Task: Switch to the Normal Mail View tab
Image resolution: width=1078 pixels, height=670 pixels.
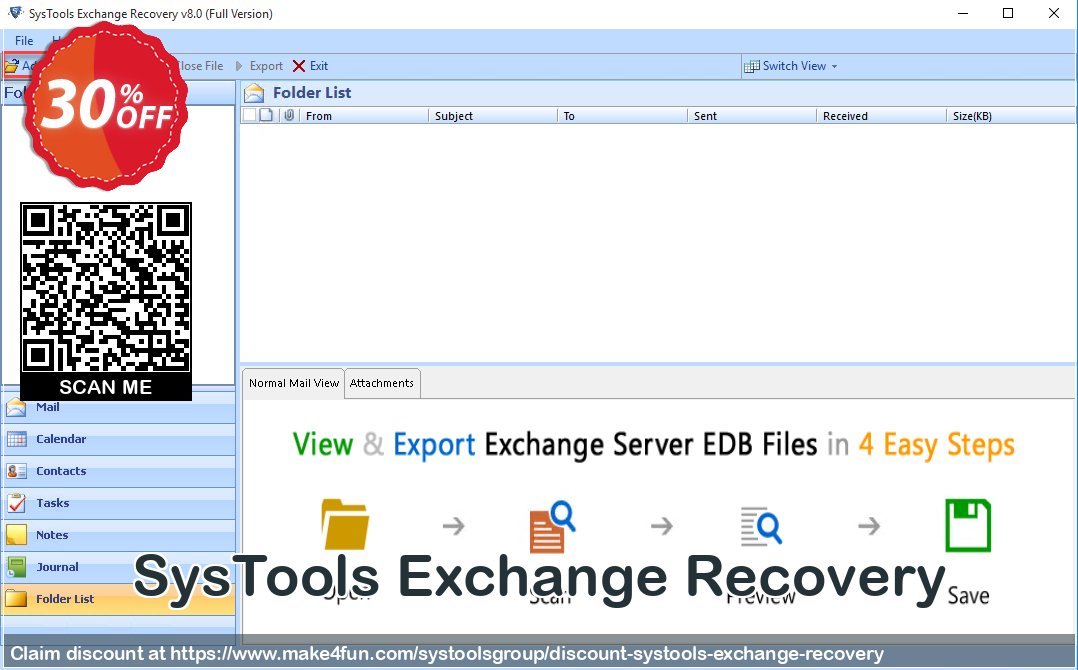Action: 294,383
